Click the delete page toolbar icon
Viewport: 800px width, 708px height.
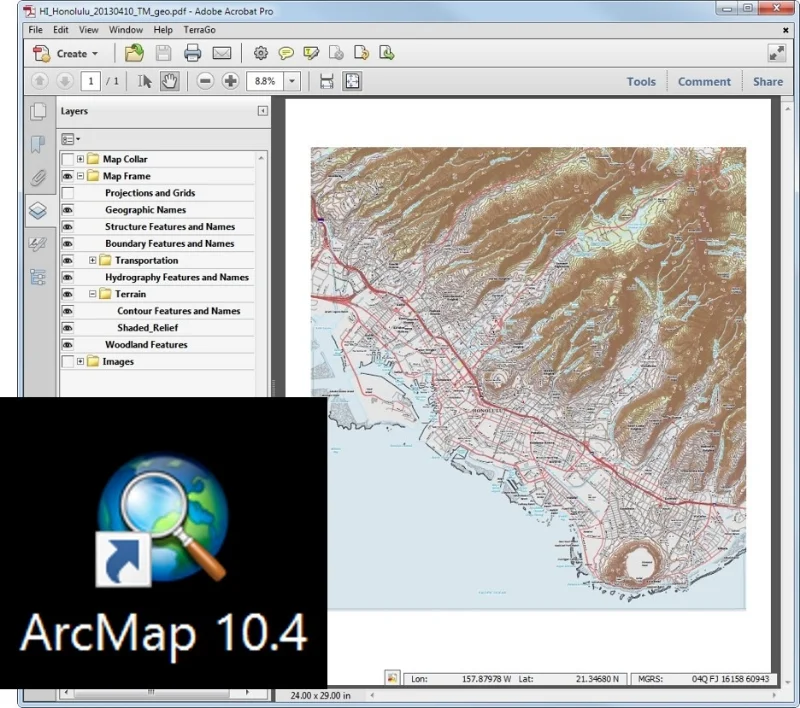click(336, 53)
